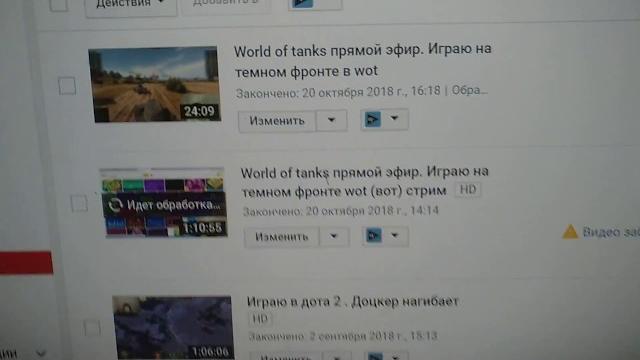
Task: Expand arrow next to Изменить on 14:14 video
Action: (334, 236)
